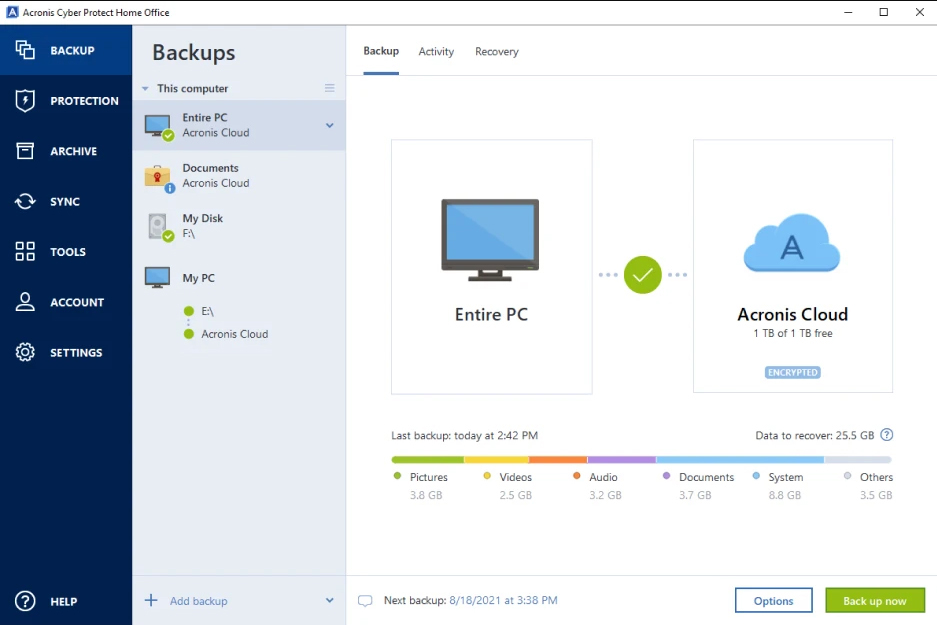Select the Pictures segment on the data bar

(426, 460)
